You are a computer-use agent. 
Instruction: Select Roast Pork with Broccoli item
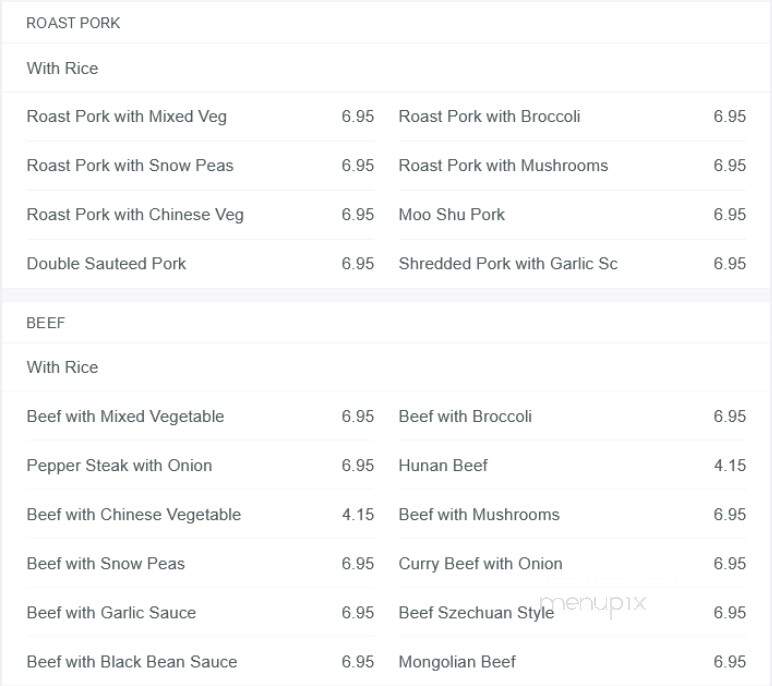click(x=572, y=116)
